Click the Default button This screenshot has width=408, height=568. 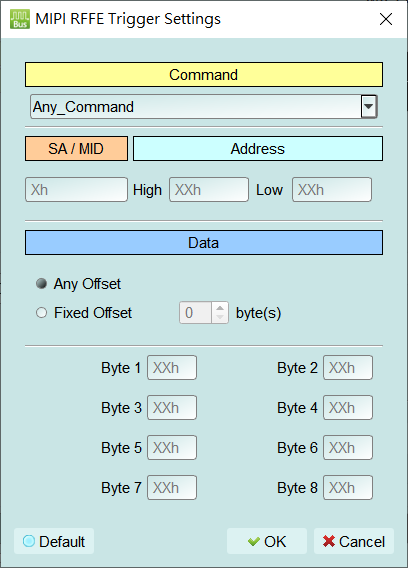pos(54,541)
